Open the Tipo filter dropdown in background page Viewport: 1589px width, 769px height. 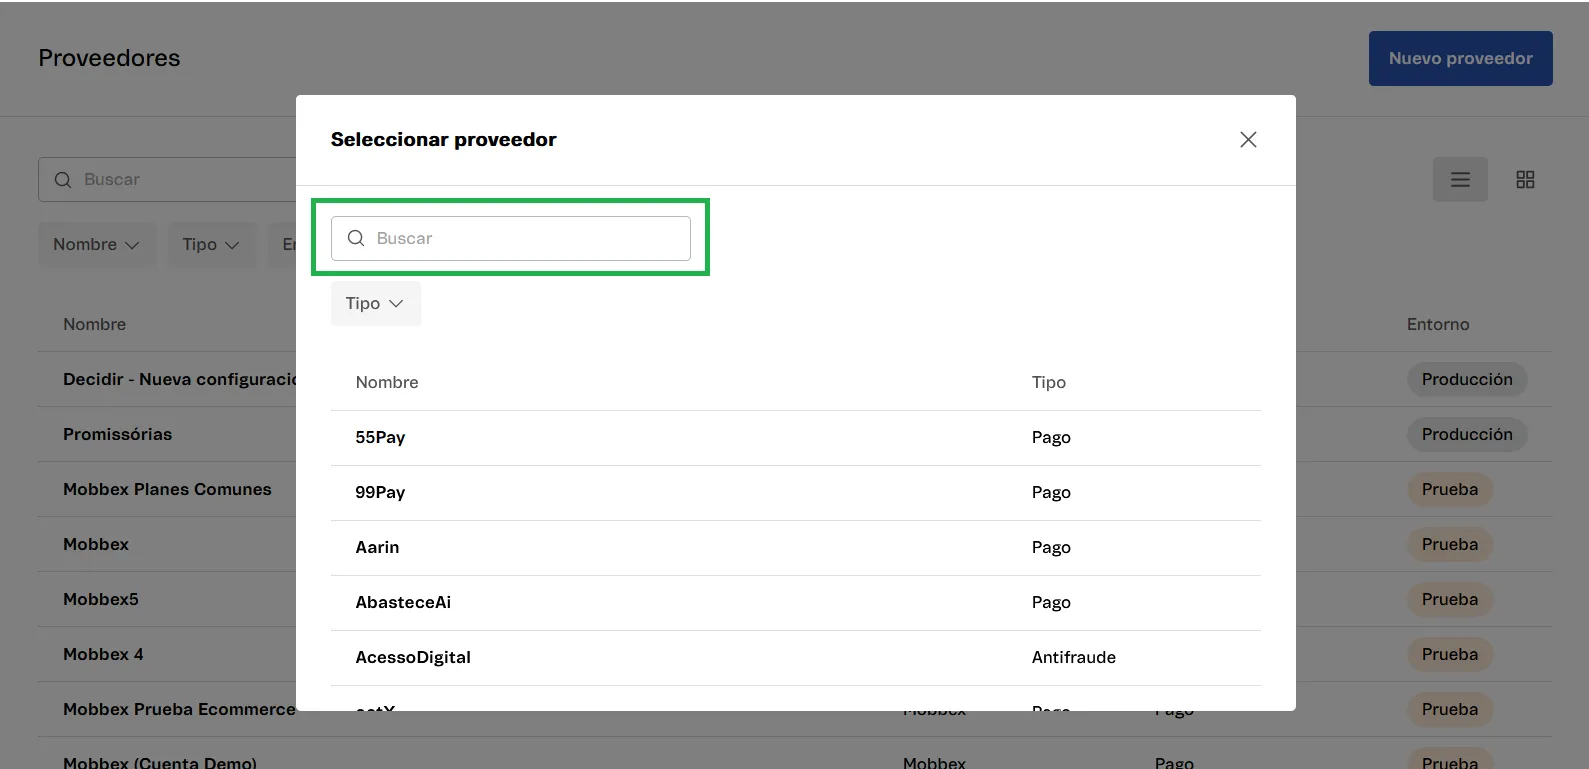[x=211, y=245]
